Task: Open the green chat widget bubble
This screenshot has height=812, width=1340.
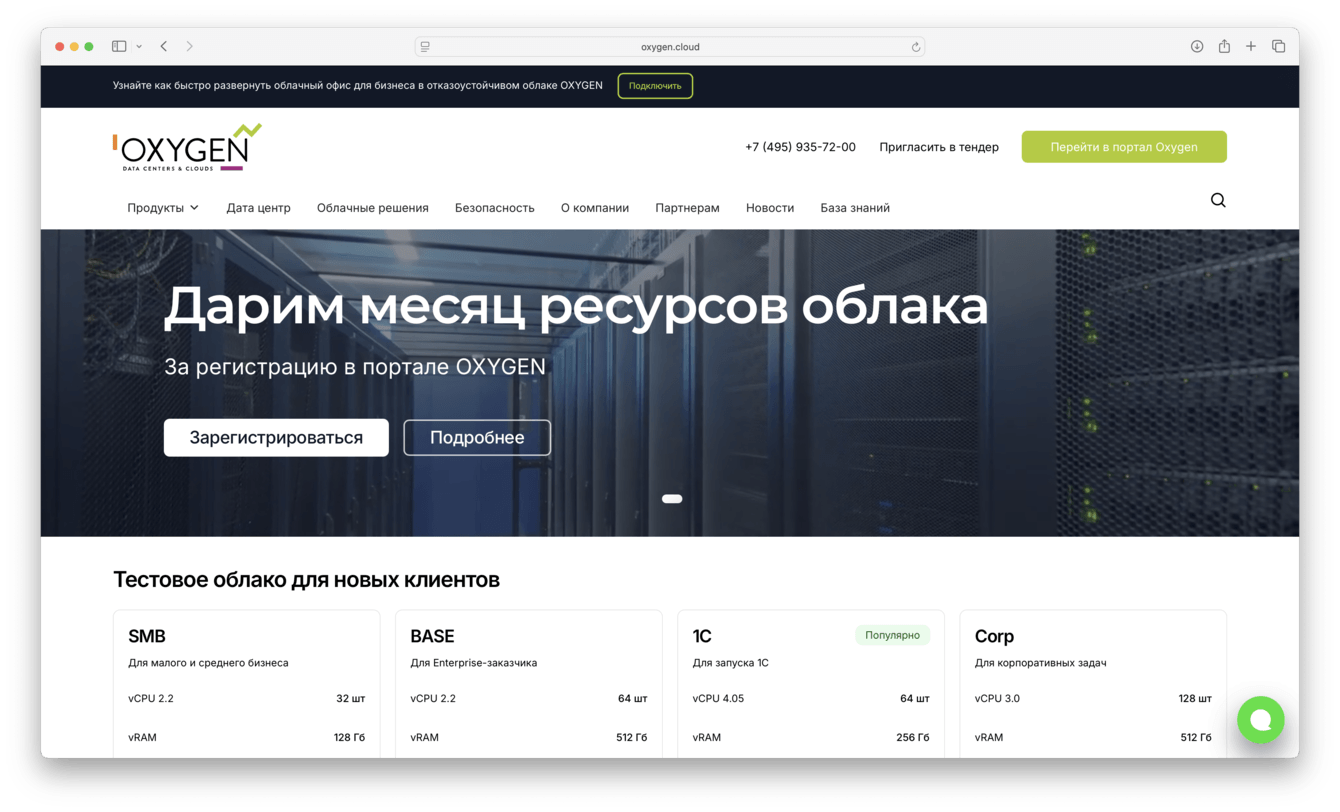Action: [1261, 720]
